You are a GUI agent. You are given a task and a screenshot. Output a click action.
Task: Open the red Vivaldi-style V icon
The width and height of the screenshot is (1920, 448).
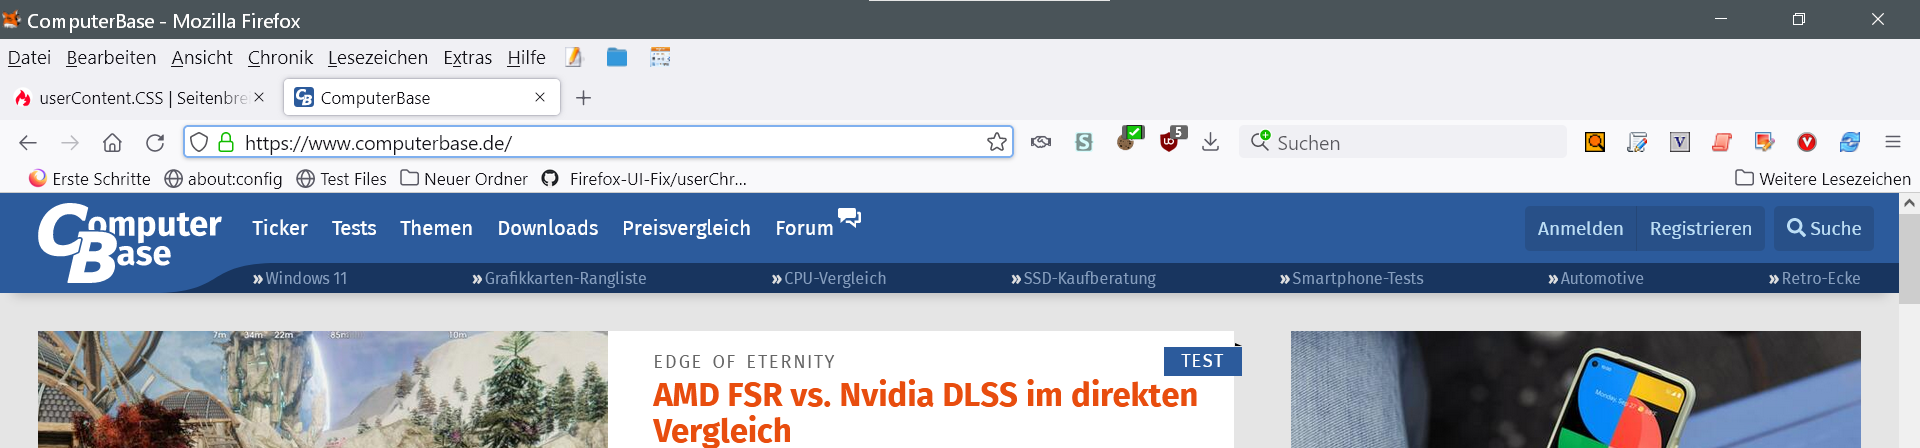[x=1807, y=142]
